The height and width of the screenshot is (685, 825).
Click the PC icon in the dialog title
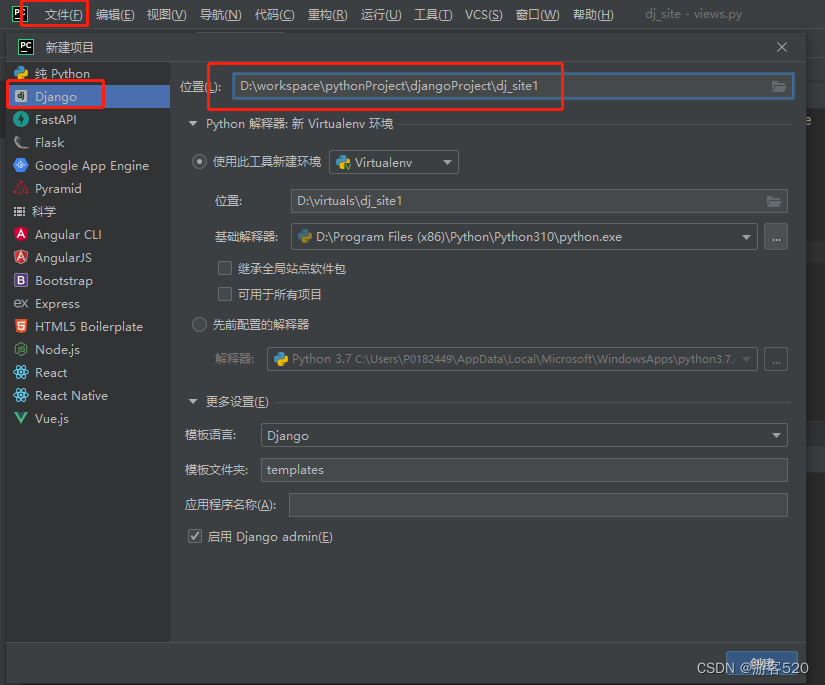click(26, 47)
